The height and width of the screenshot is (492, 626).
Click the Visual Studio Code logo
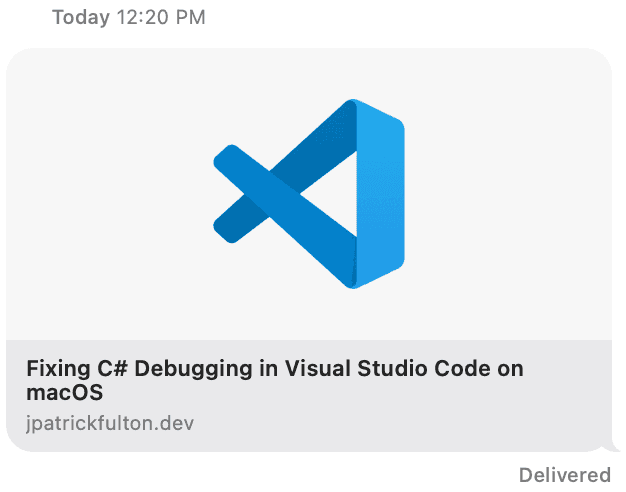(x=309, y=194)
